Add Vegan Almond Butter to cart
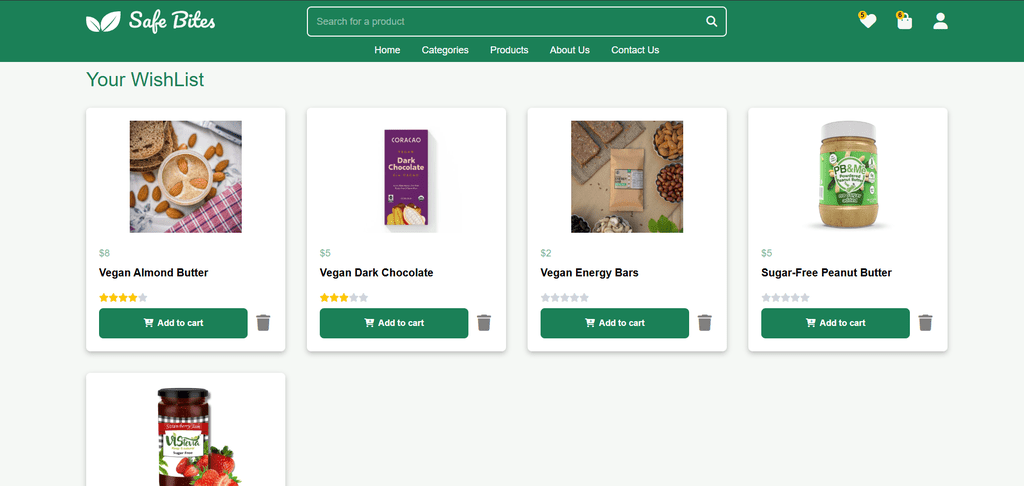1024x486 pixels. click(x=173, y=323)
